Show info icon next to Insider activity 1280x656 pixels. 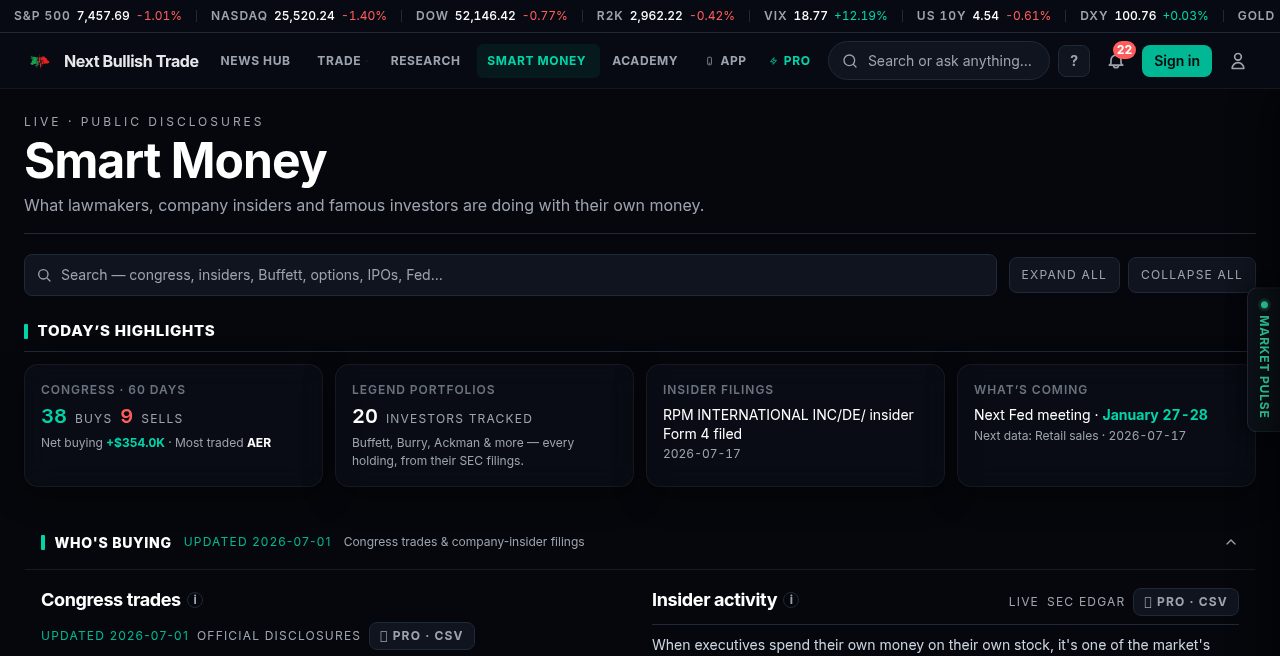(791, 600)
